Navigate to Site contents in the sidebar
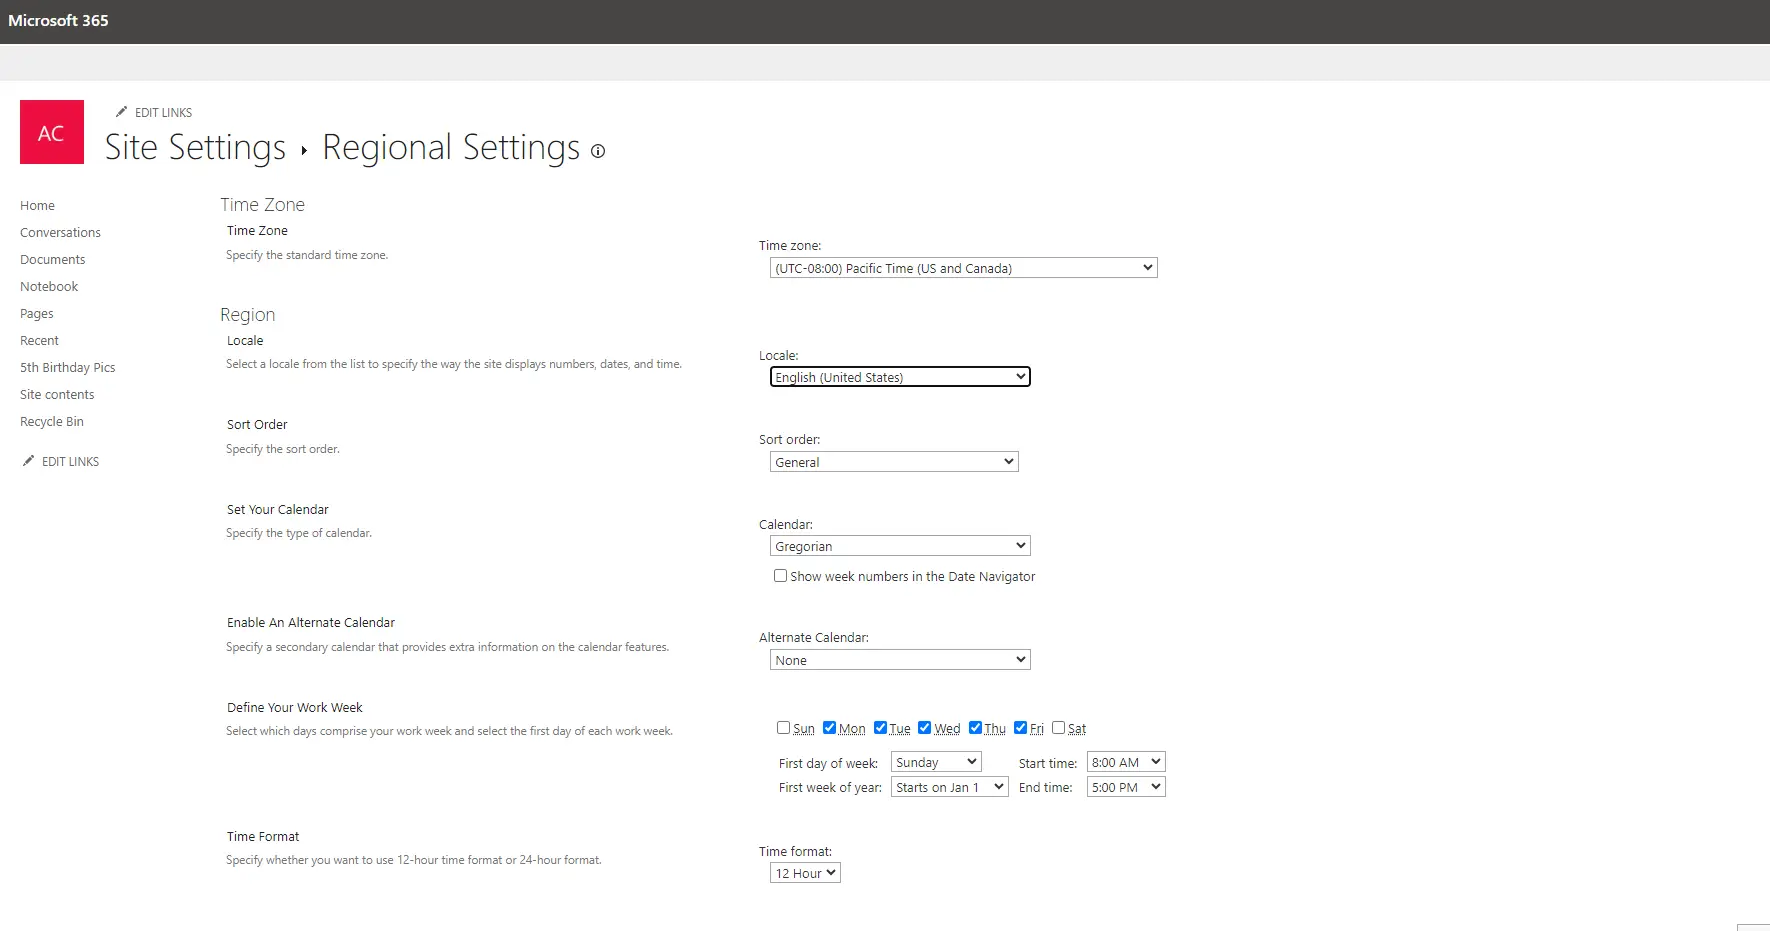Viewport: 1770px width, 931px height. 57,394
